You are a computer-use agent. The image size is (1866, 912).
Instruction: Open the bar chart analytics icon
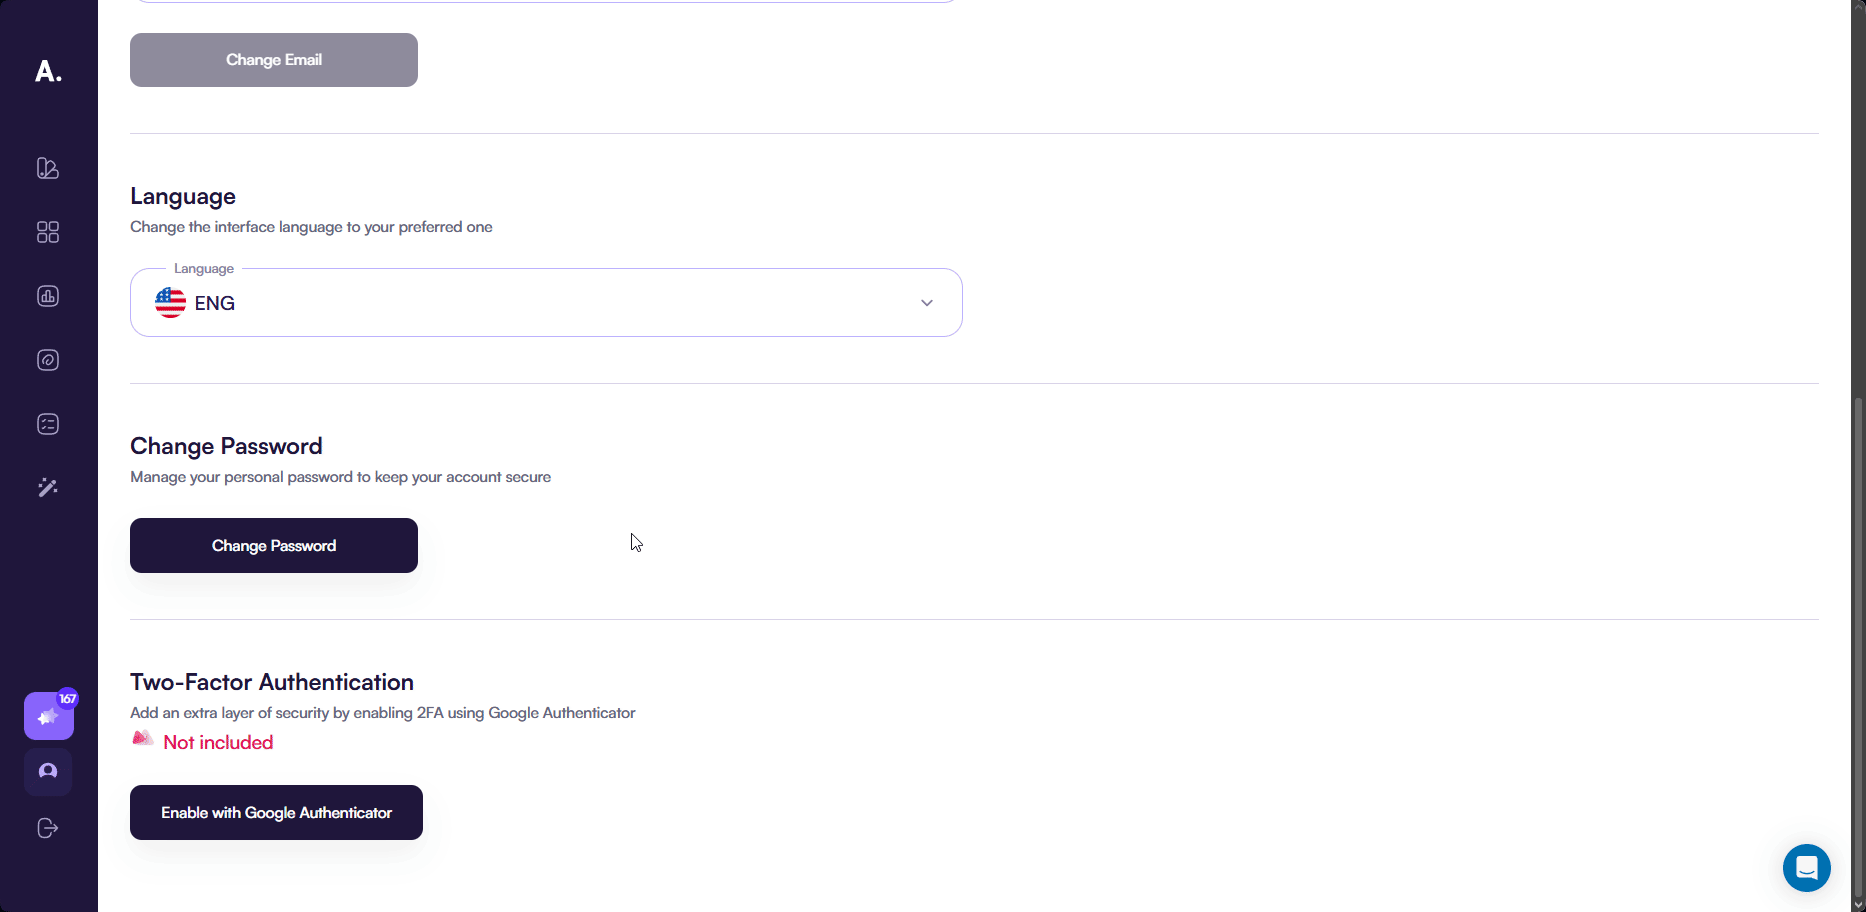(x=48, y=296)
